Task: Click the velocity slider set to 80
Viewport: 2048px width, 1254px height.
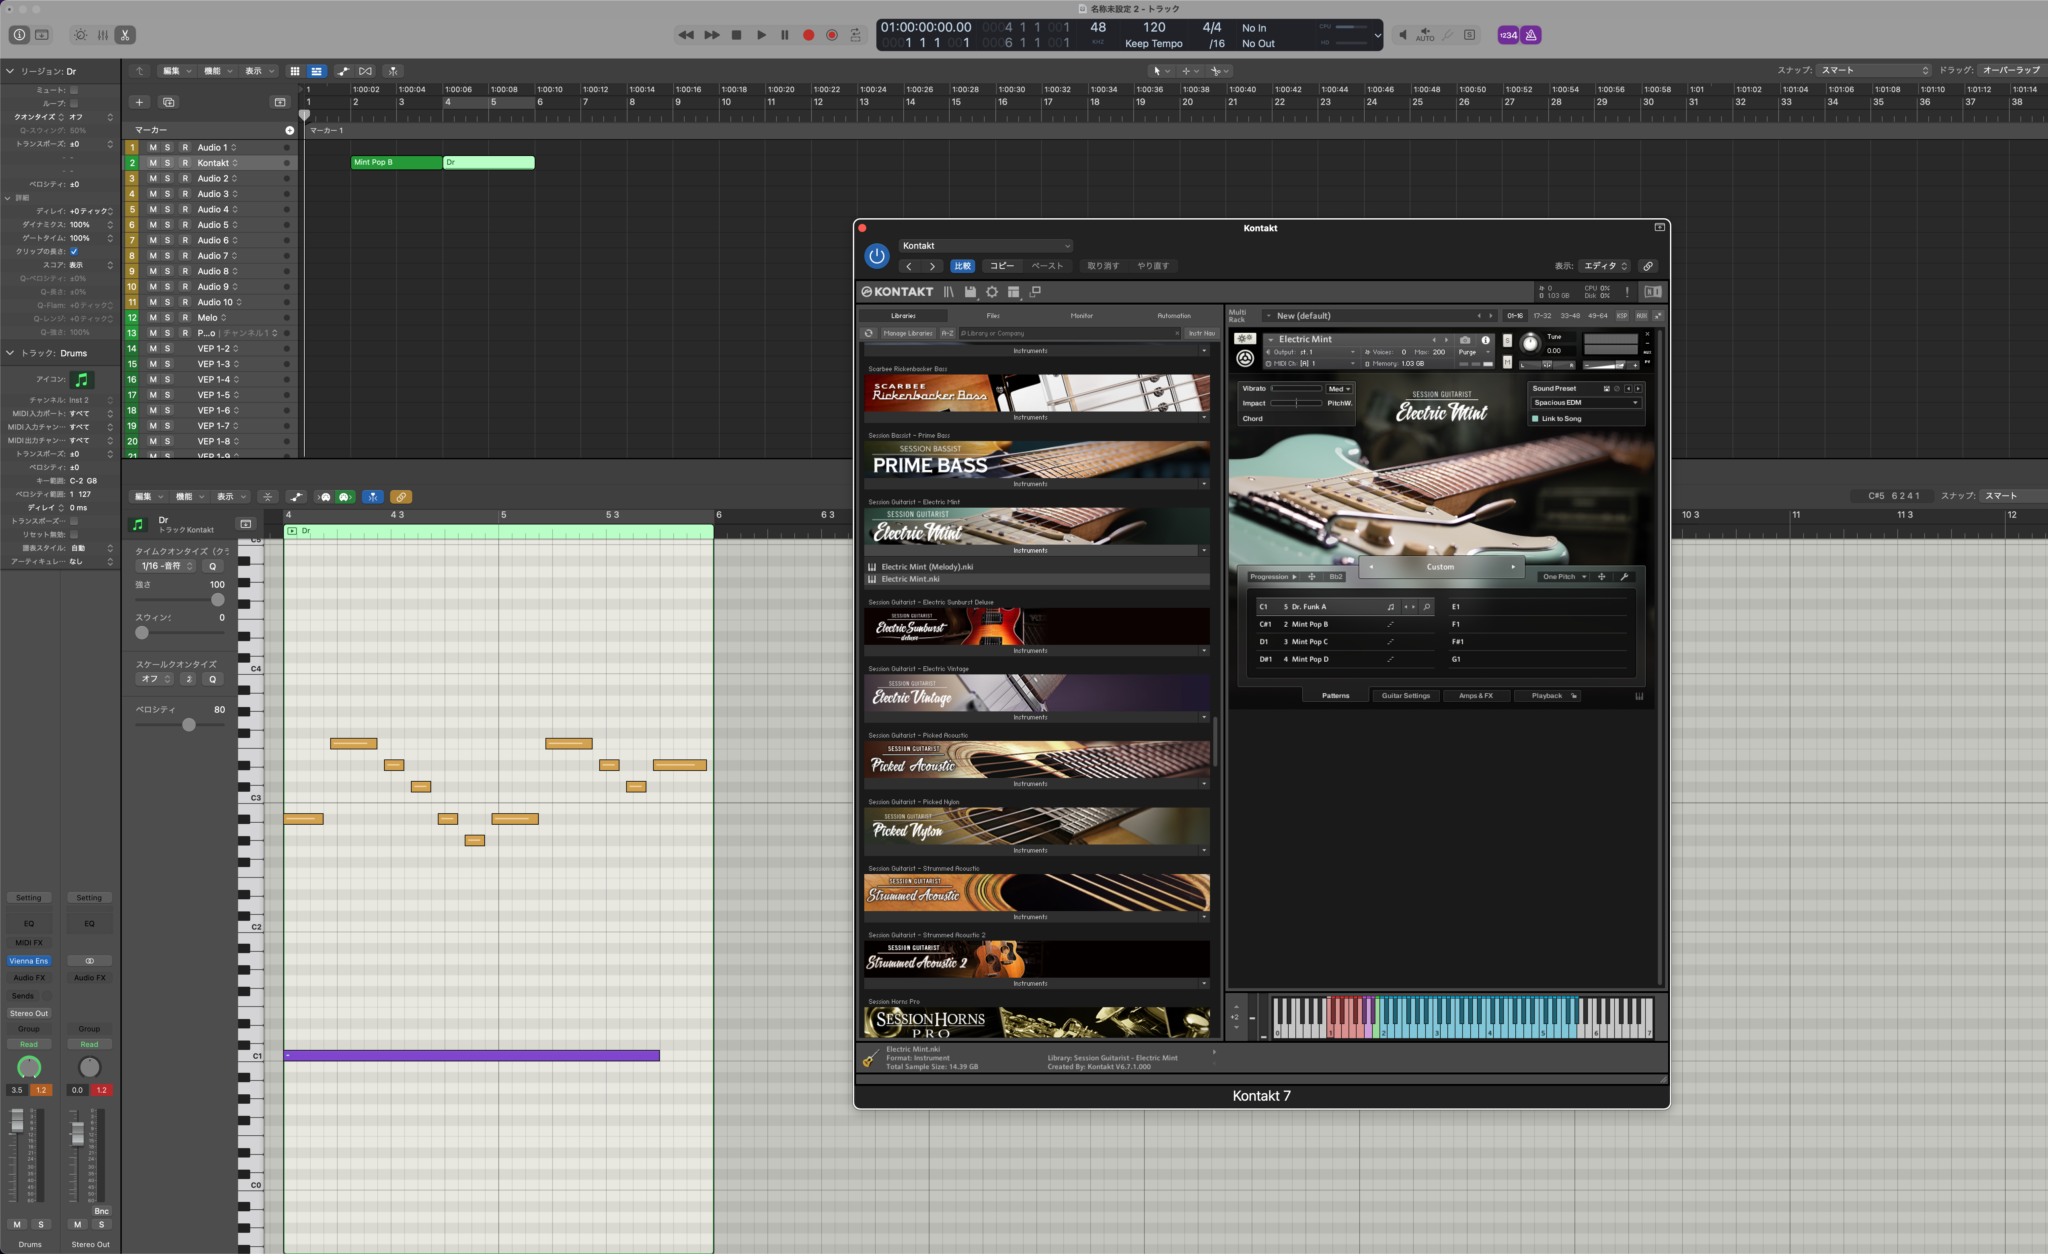Action: 189,724
